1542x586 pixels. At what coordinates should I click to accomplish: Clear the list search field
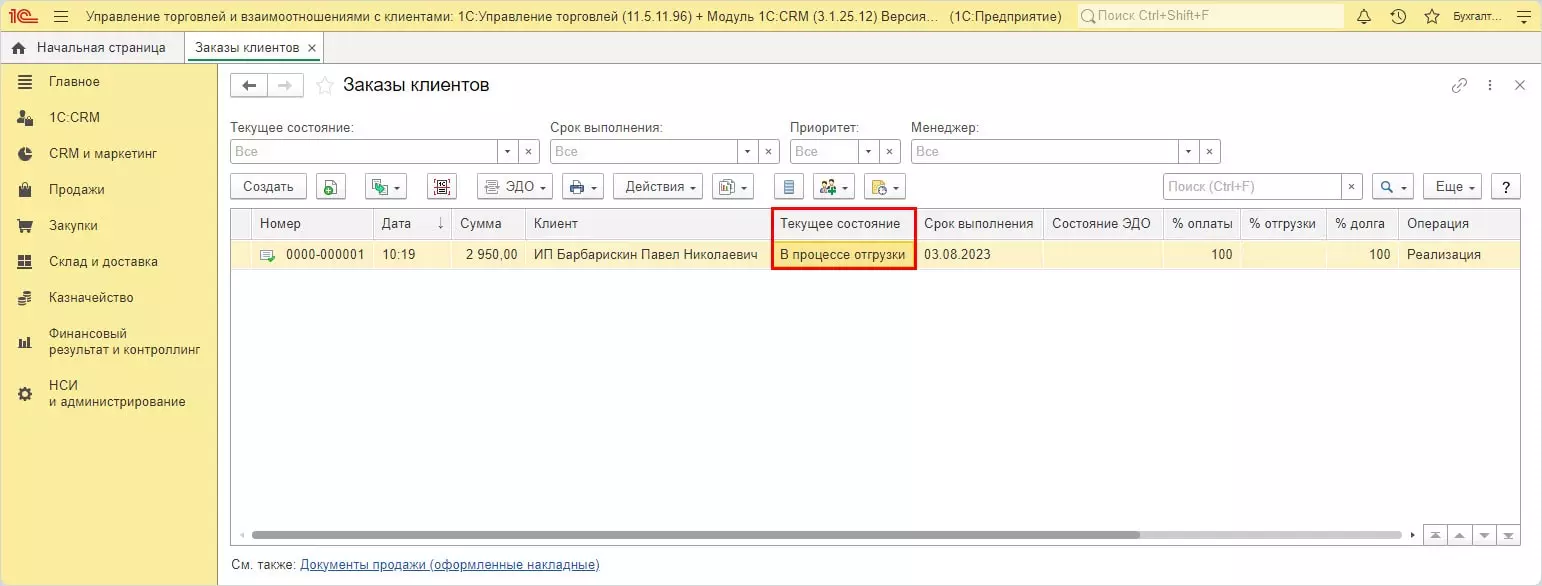click(1352, 187)
